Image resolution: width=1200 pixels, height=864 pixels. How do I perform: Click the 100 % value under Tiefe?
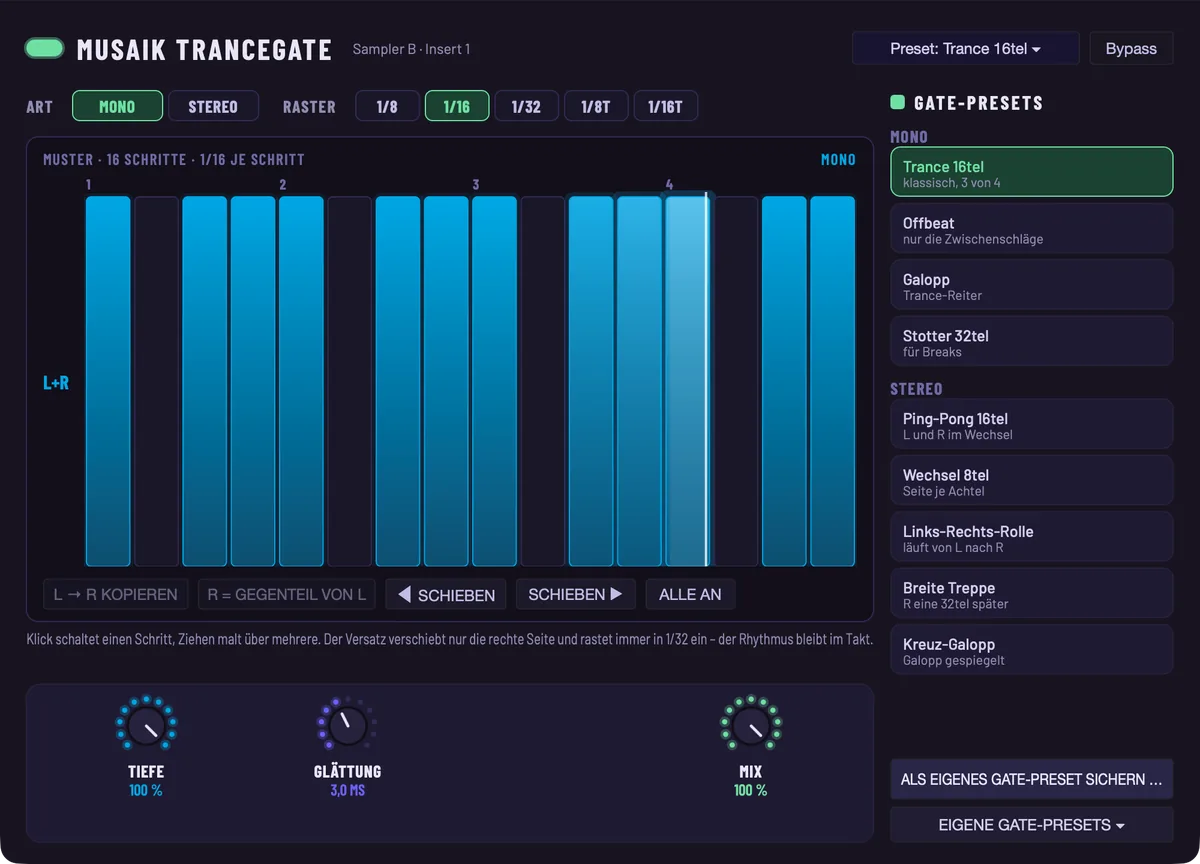click(146, 790)
